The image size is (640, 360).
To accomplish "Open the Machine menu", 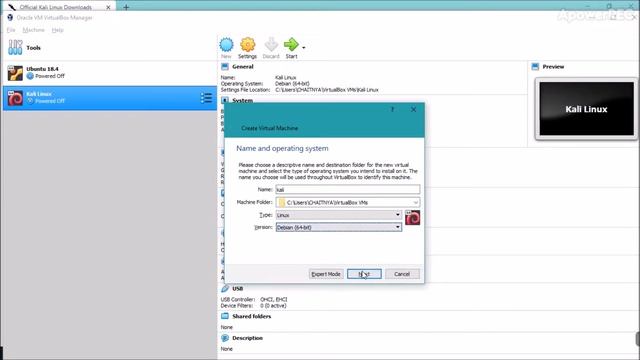I will click(x=33, y=30).
